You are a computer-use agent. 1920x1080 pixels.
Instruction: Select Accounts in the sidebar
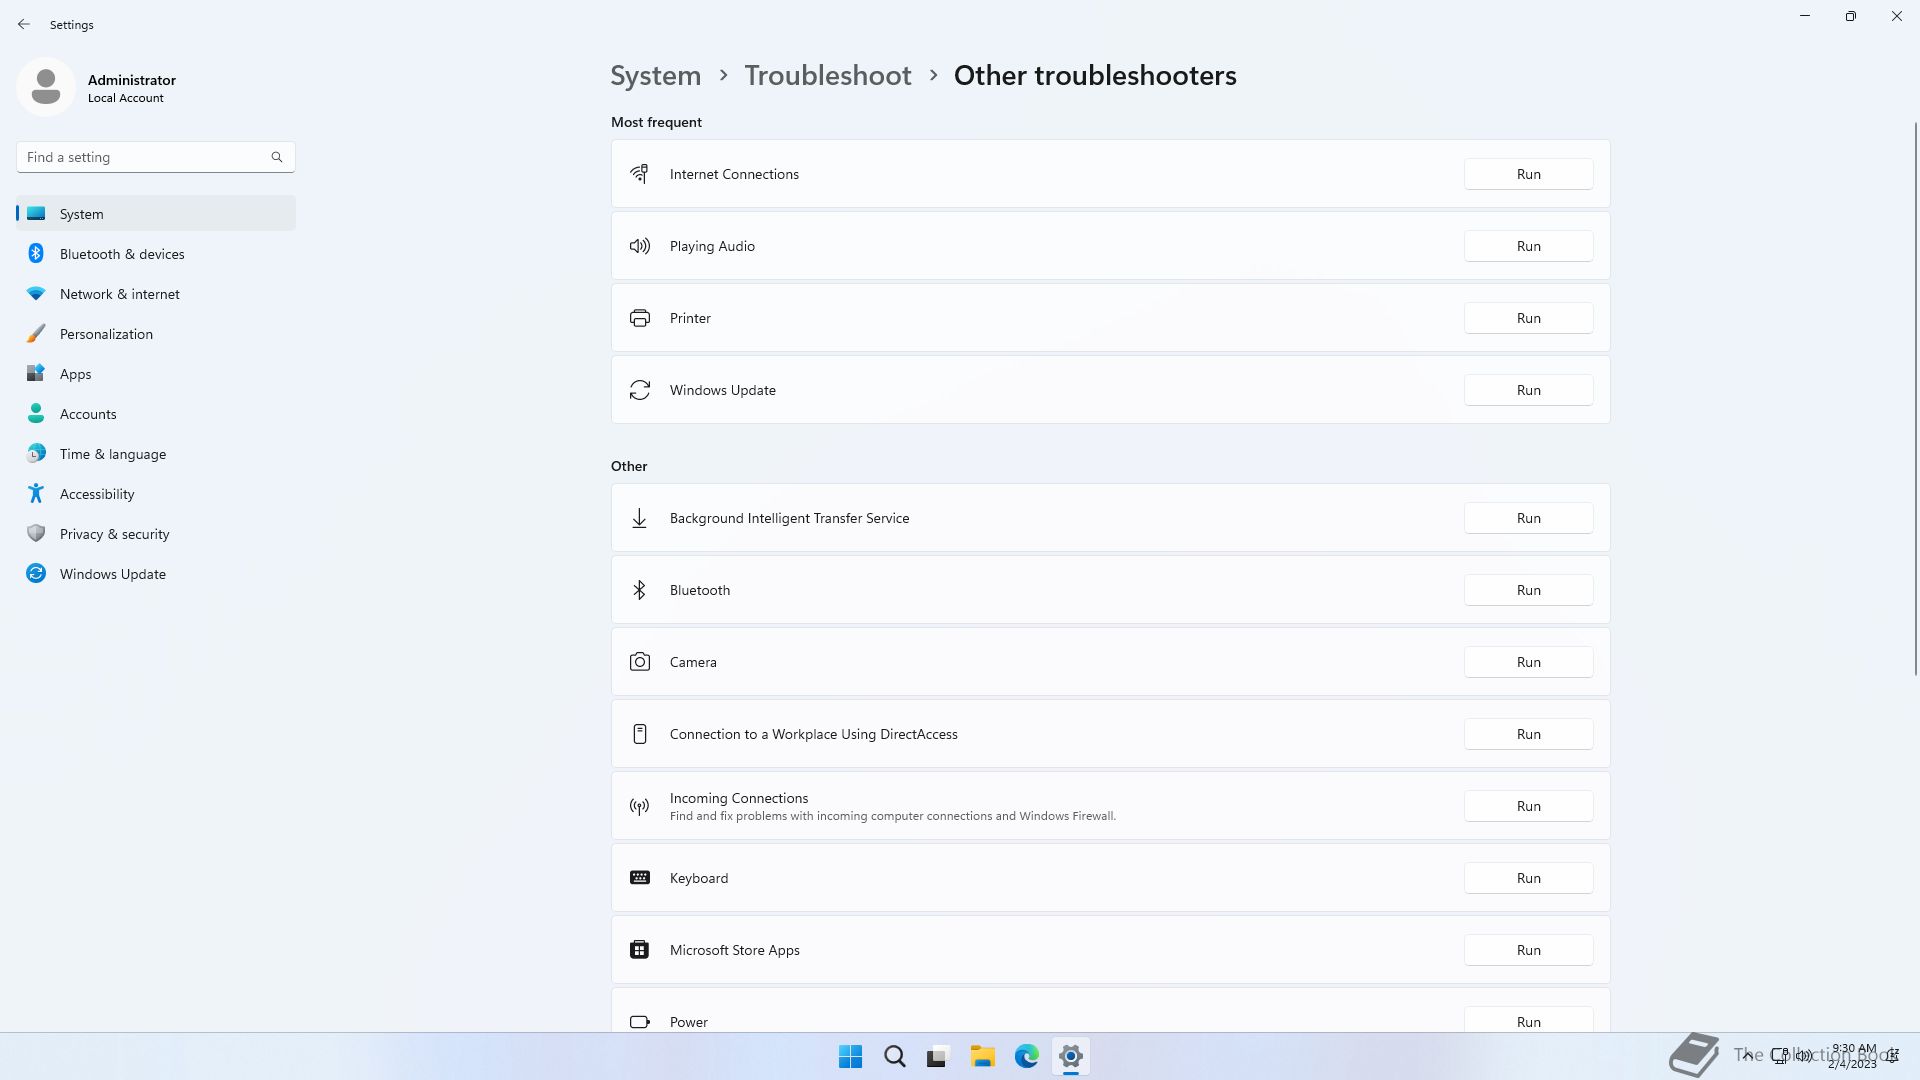[88, 414]
